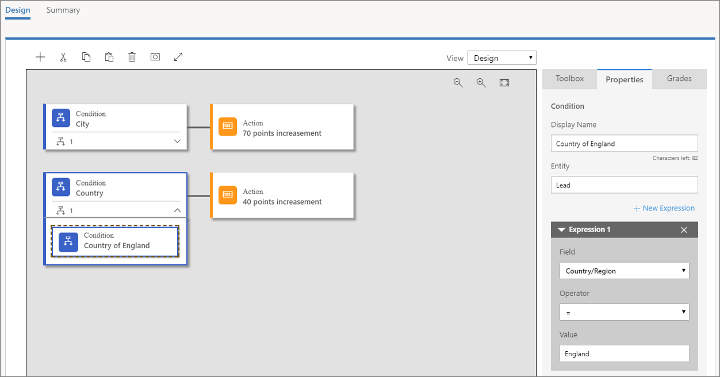Screen dimensions: 720x377
Task: Open the View Design dropdown
Action: 502,58
